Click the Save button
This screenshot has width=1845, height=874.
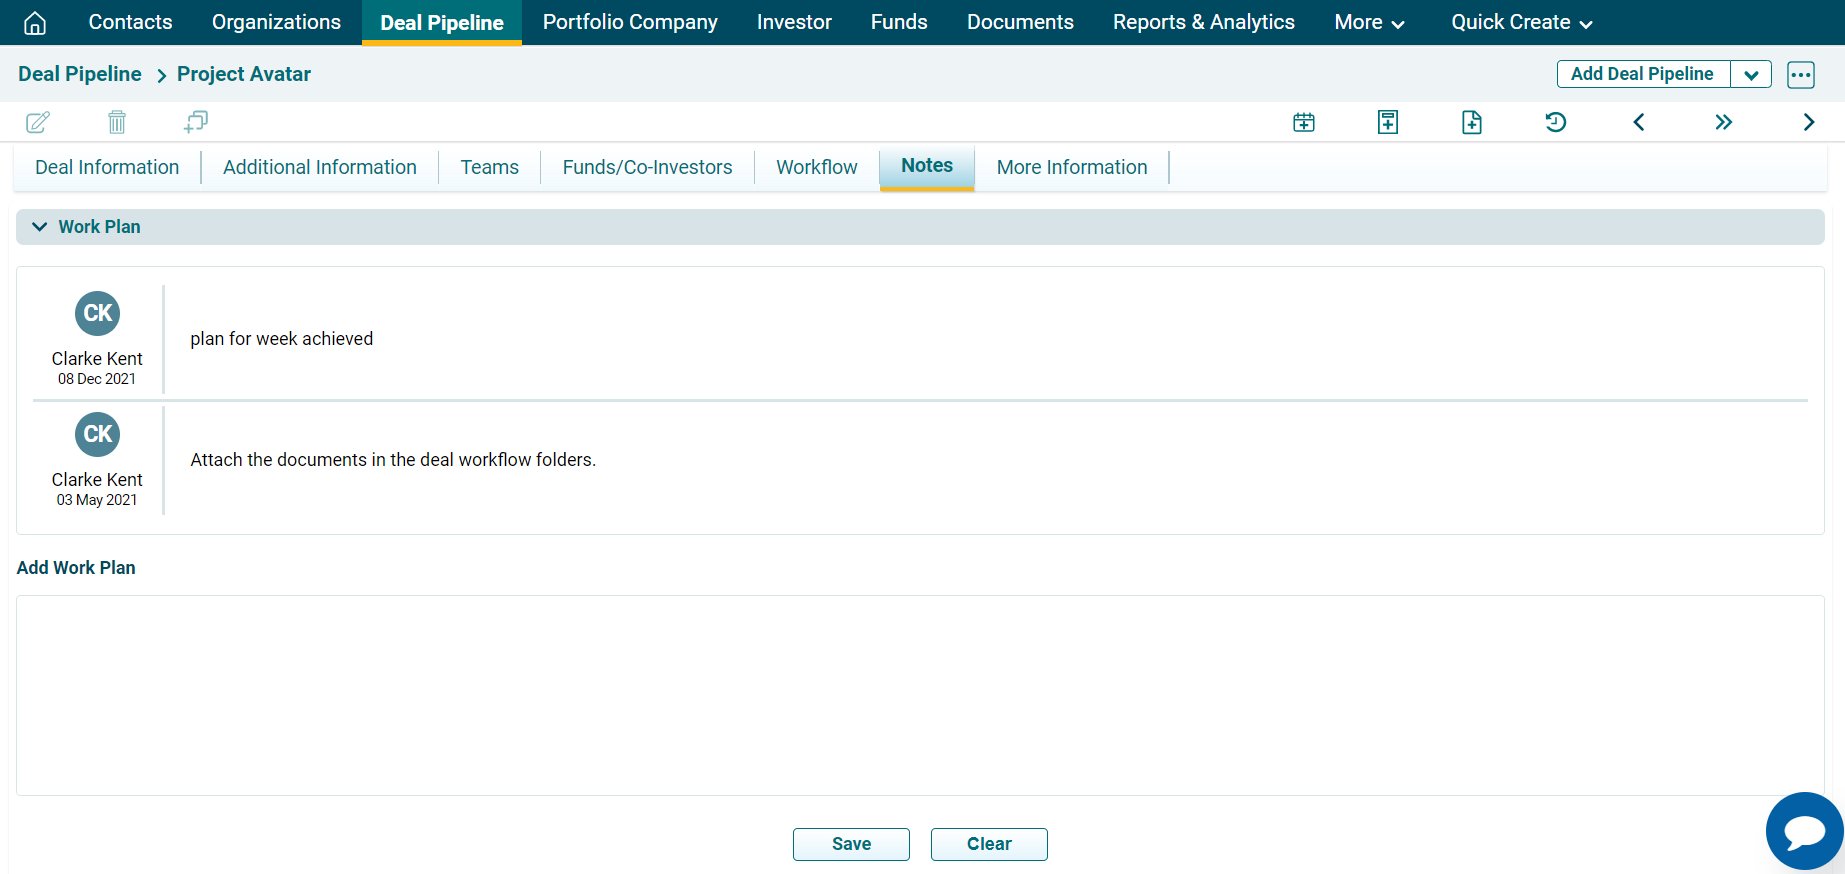[x=851, y=844]
